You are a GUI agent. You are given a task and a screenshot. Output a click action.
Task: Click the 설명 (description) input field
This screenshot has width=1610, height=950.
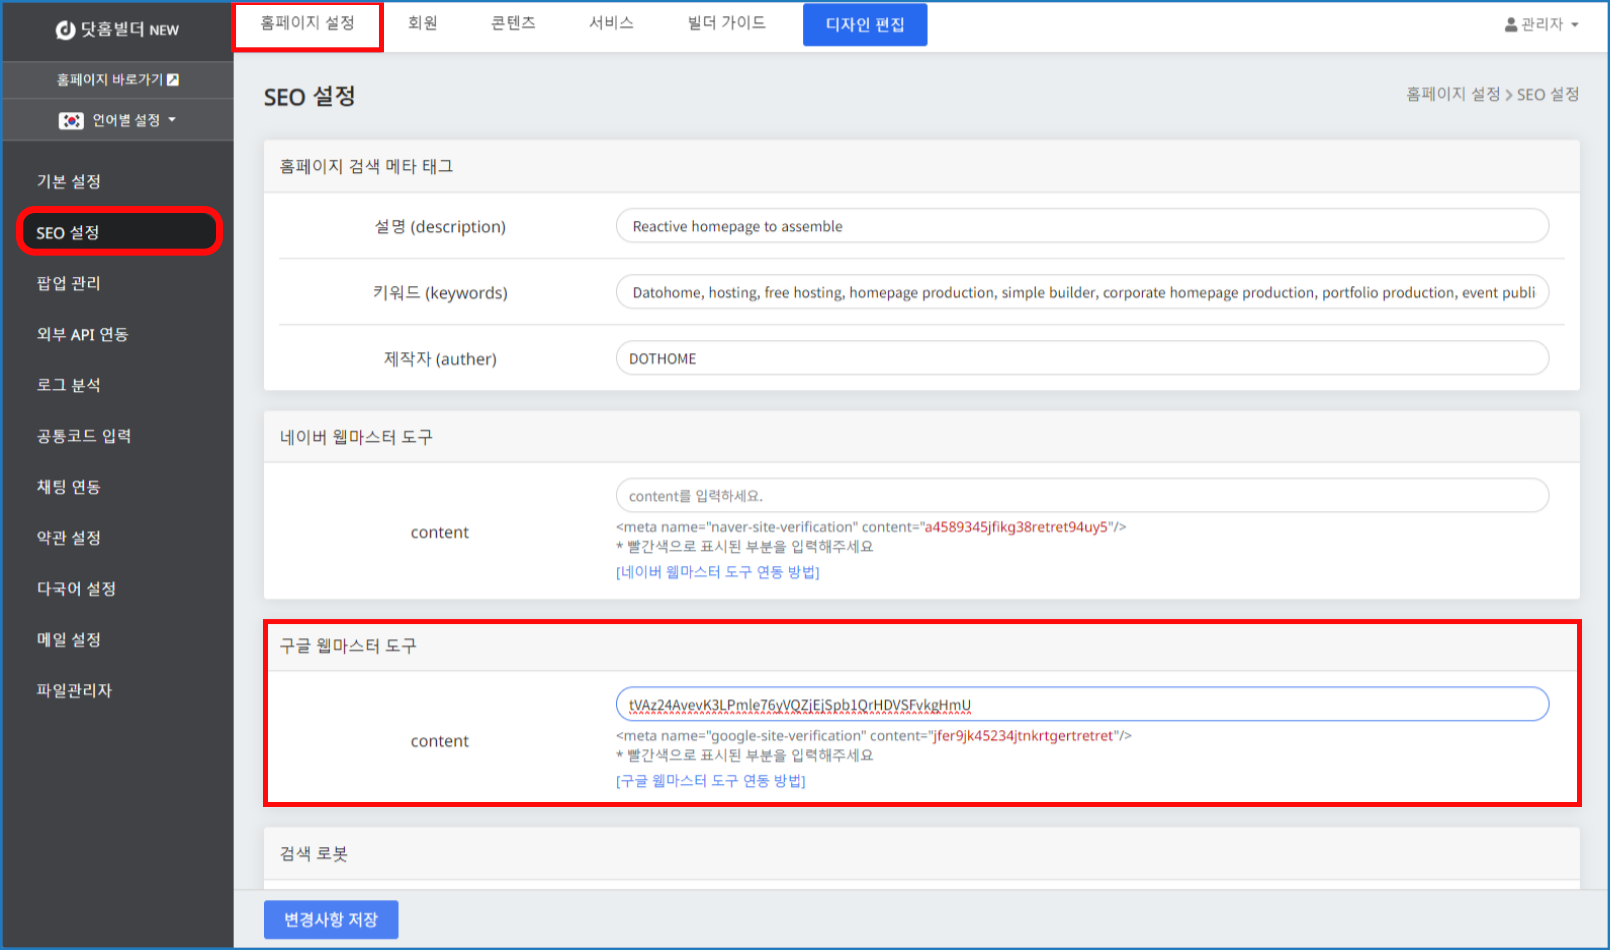click(x=1081, y=227)
